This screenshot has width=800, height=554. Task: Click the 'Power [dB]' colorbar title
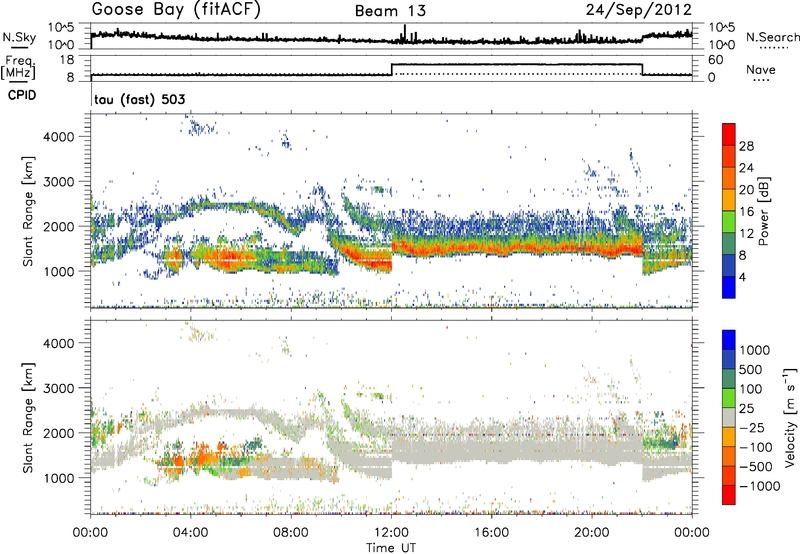click(764, 211)
